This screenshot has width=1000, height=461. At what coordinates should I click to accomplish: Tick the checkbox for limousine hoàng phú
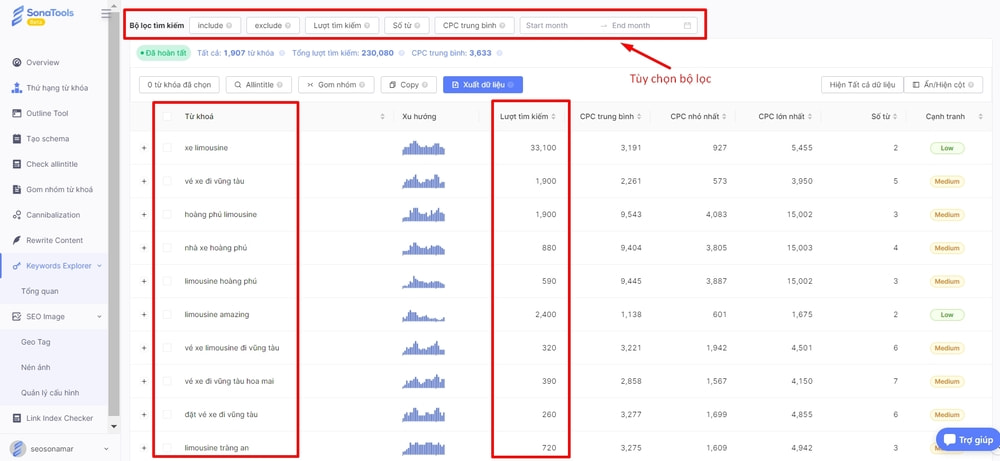pos(167,281)
